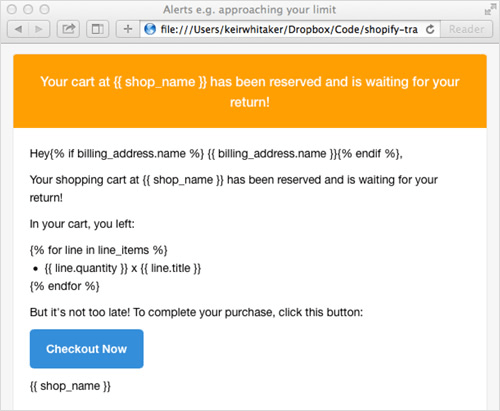The height and width of the screenshot is (411, 500).
Task: Minimize the window with the middle traffic light
Action: (28, 9)
